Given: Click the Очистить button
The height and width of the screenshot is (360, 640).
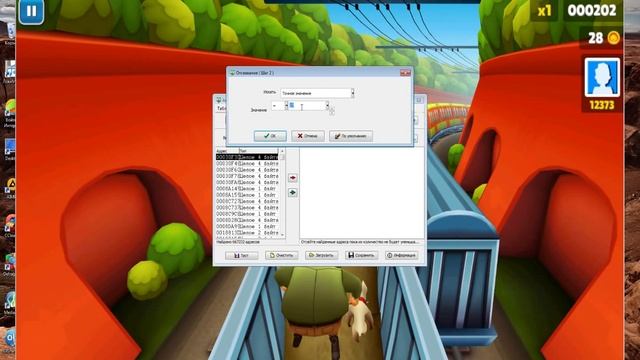Looking at the screenshot, I should (x=282, y=256).
